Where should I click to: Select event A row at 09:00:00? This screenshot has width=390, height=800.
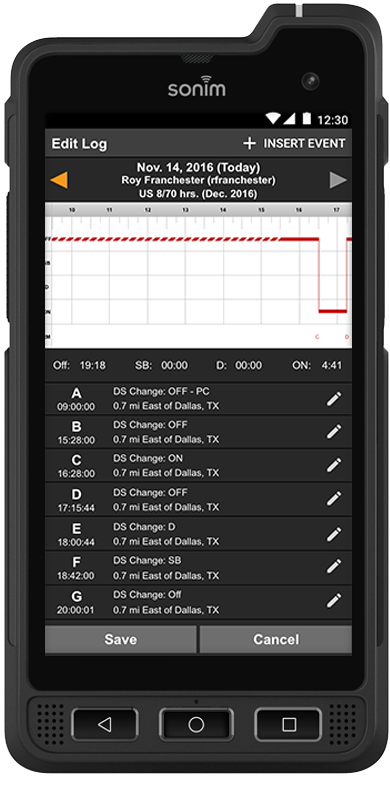(198, 399)
